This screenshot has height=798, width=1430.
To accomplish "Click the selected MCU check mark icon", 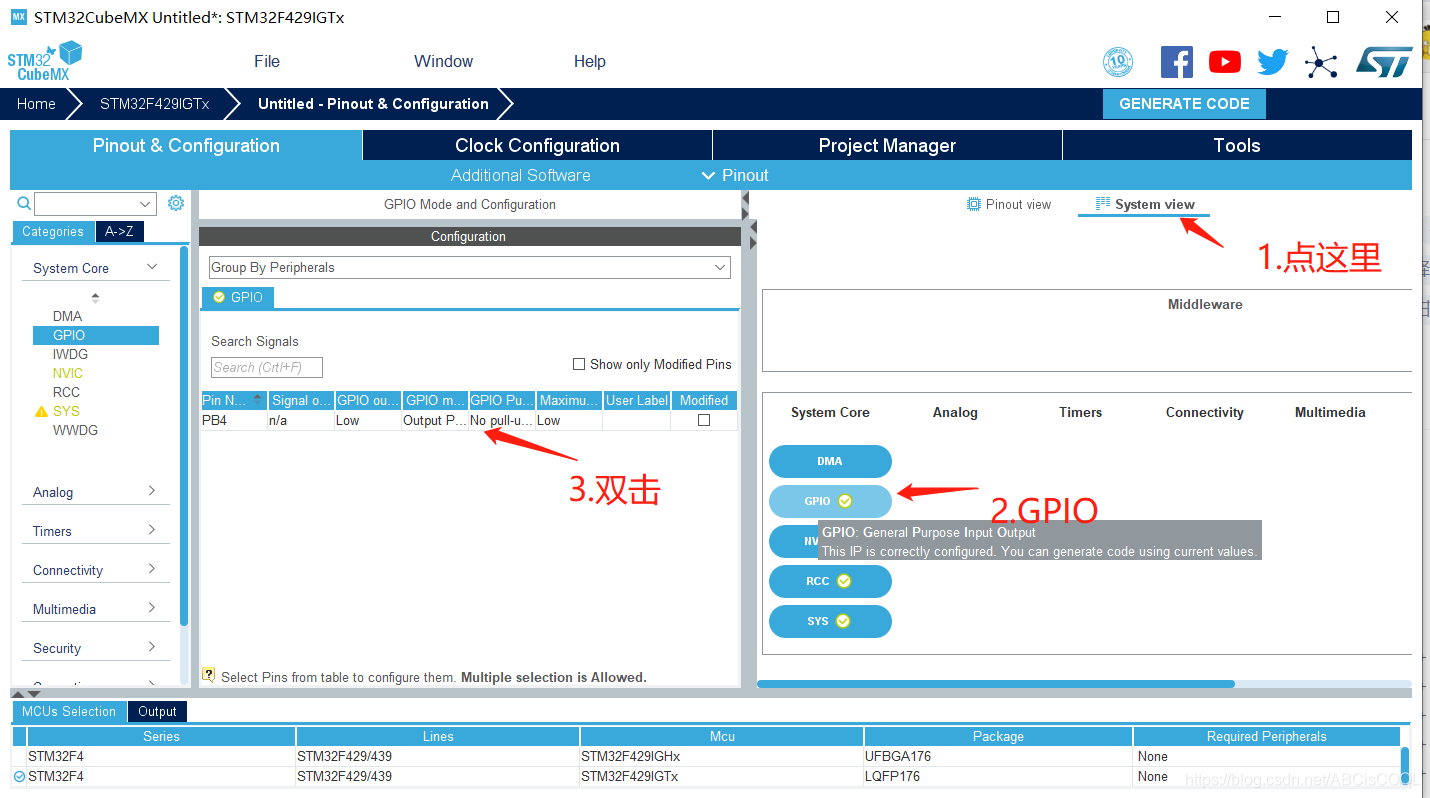I will (x=19, y=776).
